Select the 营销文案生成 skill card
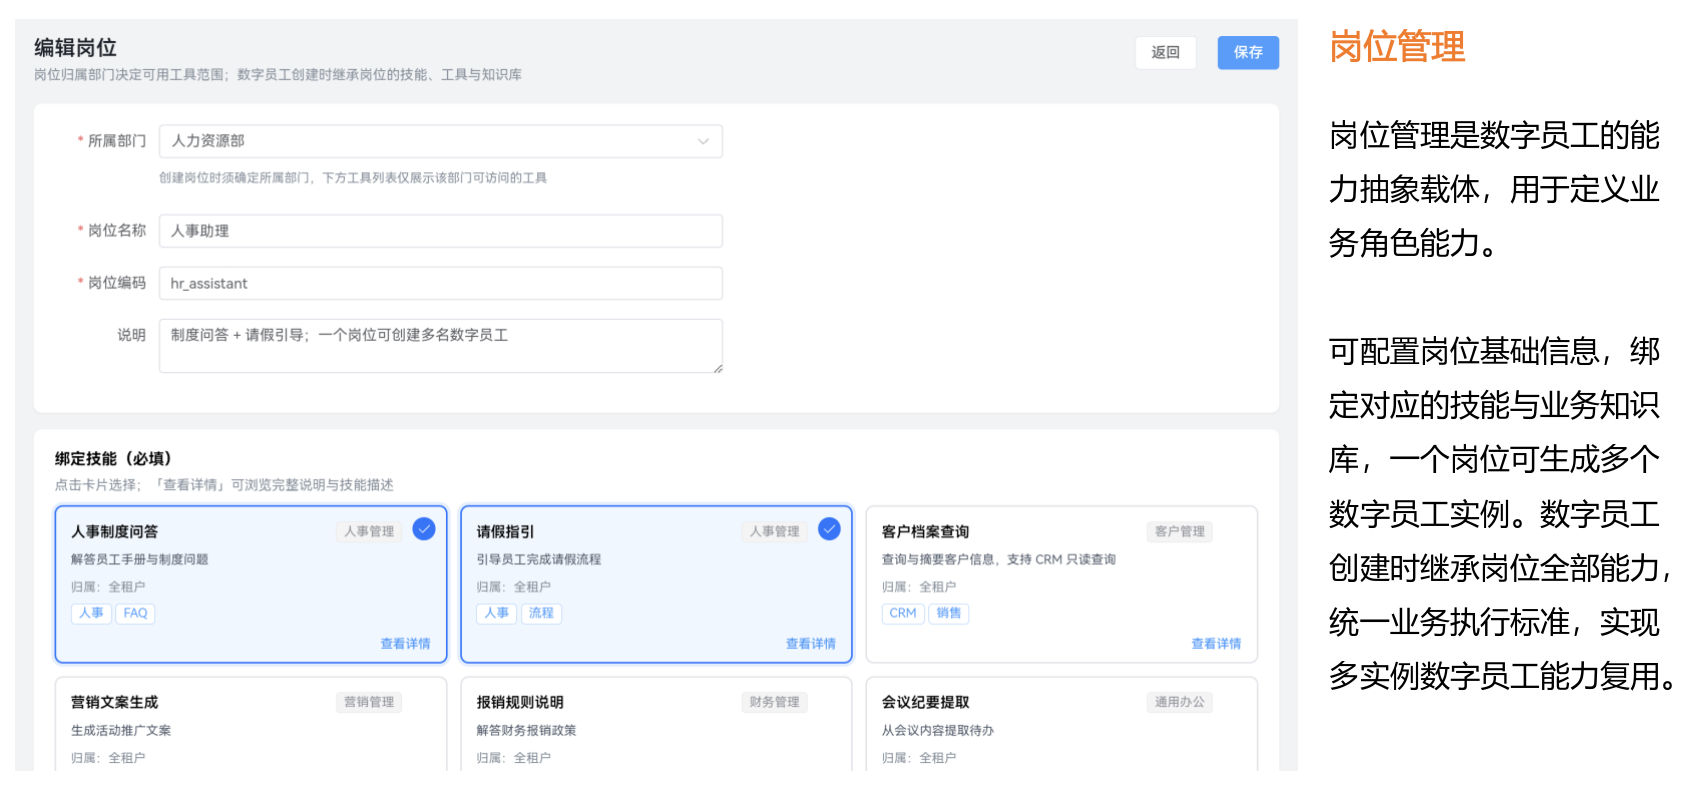The width and height of the screenshot is (1692, 788). click(x=251, y=725)
